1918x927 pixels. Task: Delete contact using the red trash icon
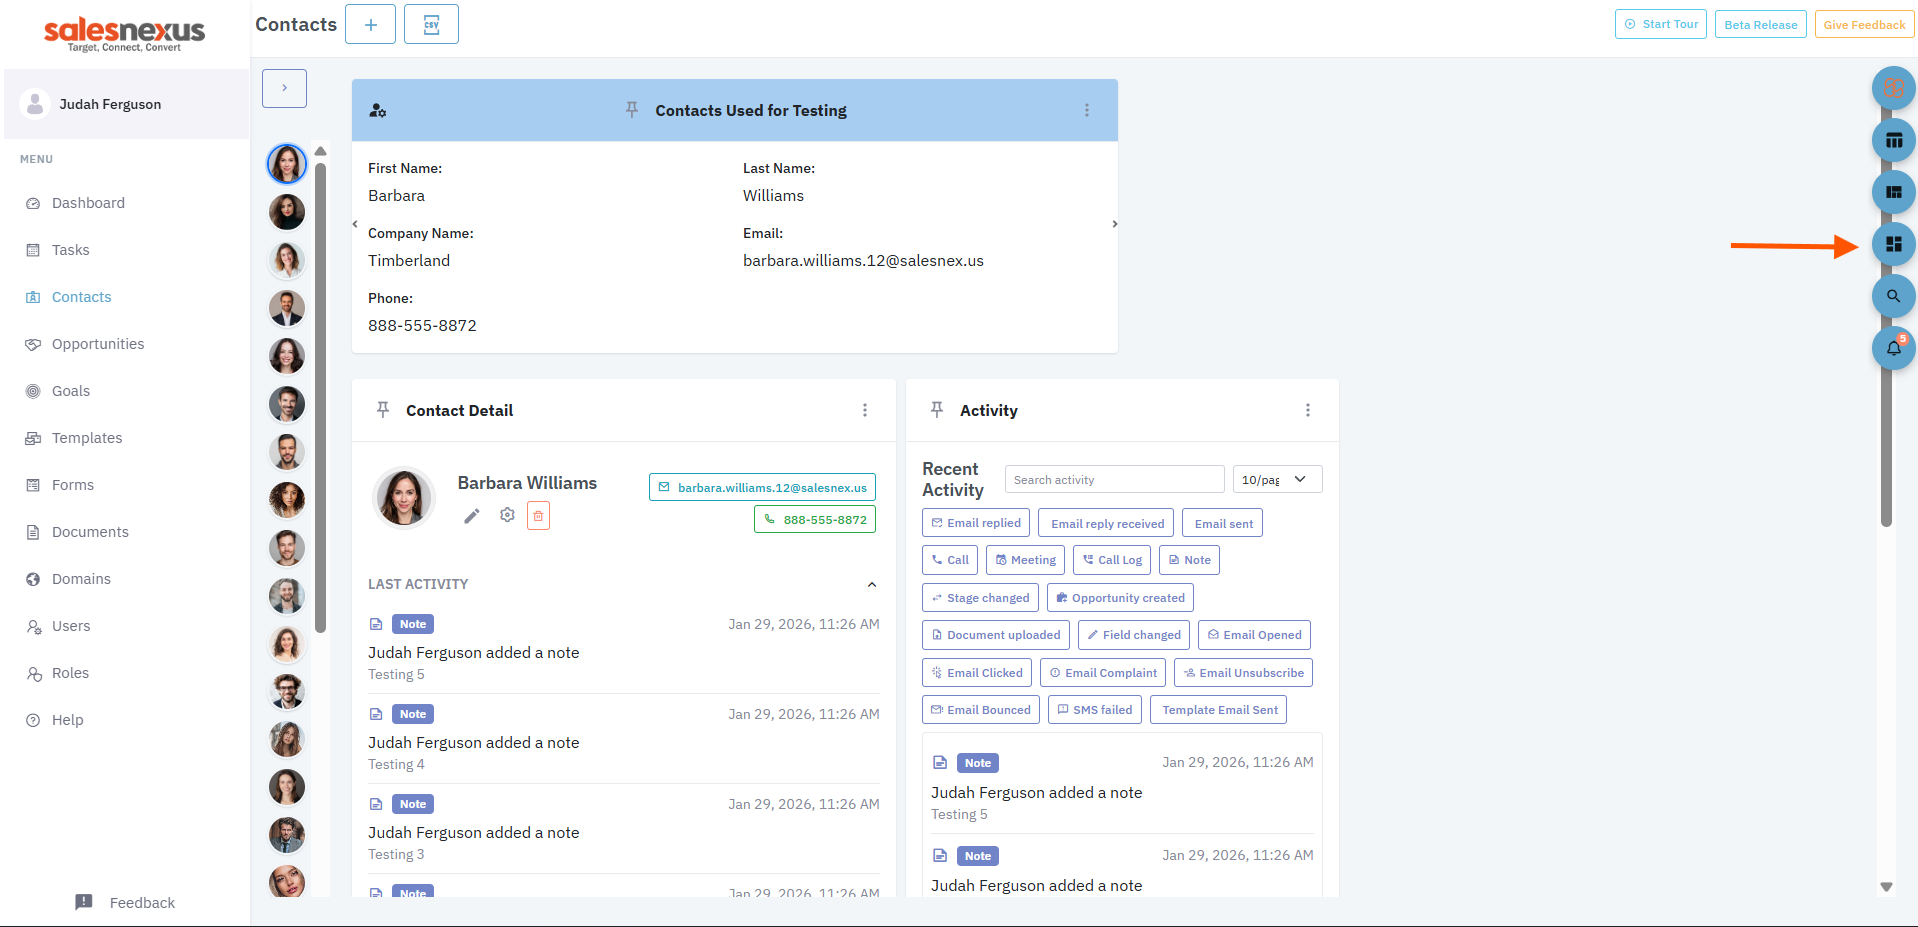pos(538,516)
